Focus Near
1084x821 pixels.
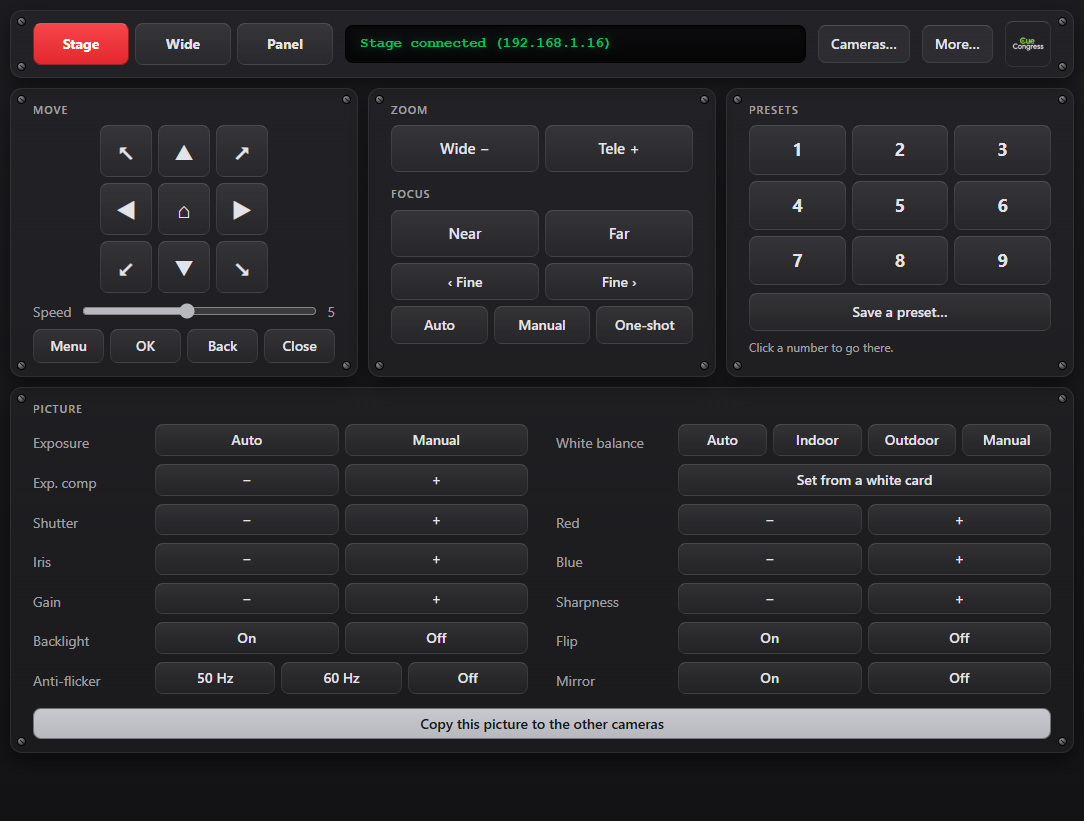465,234
